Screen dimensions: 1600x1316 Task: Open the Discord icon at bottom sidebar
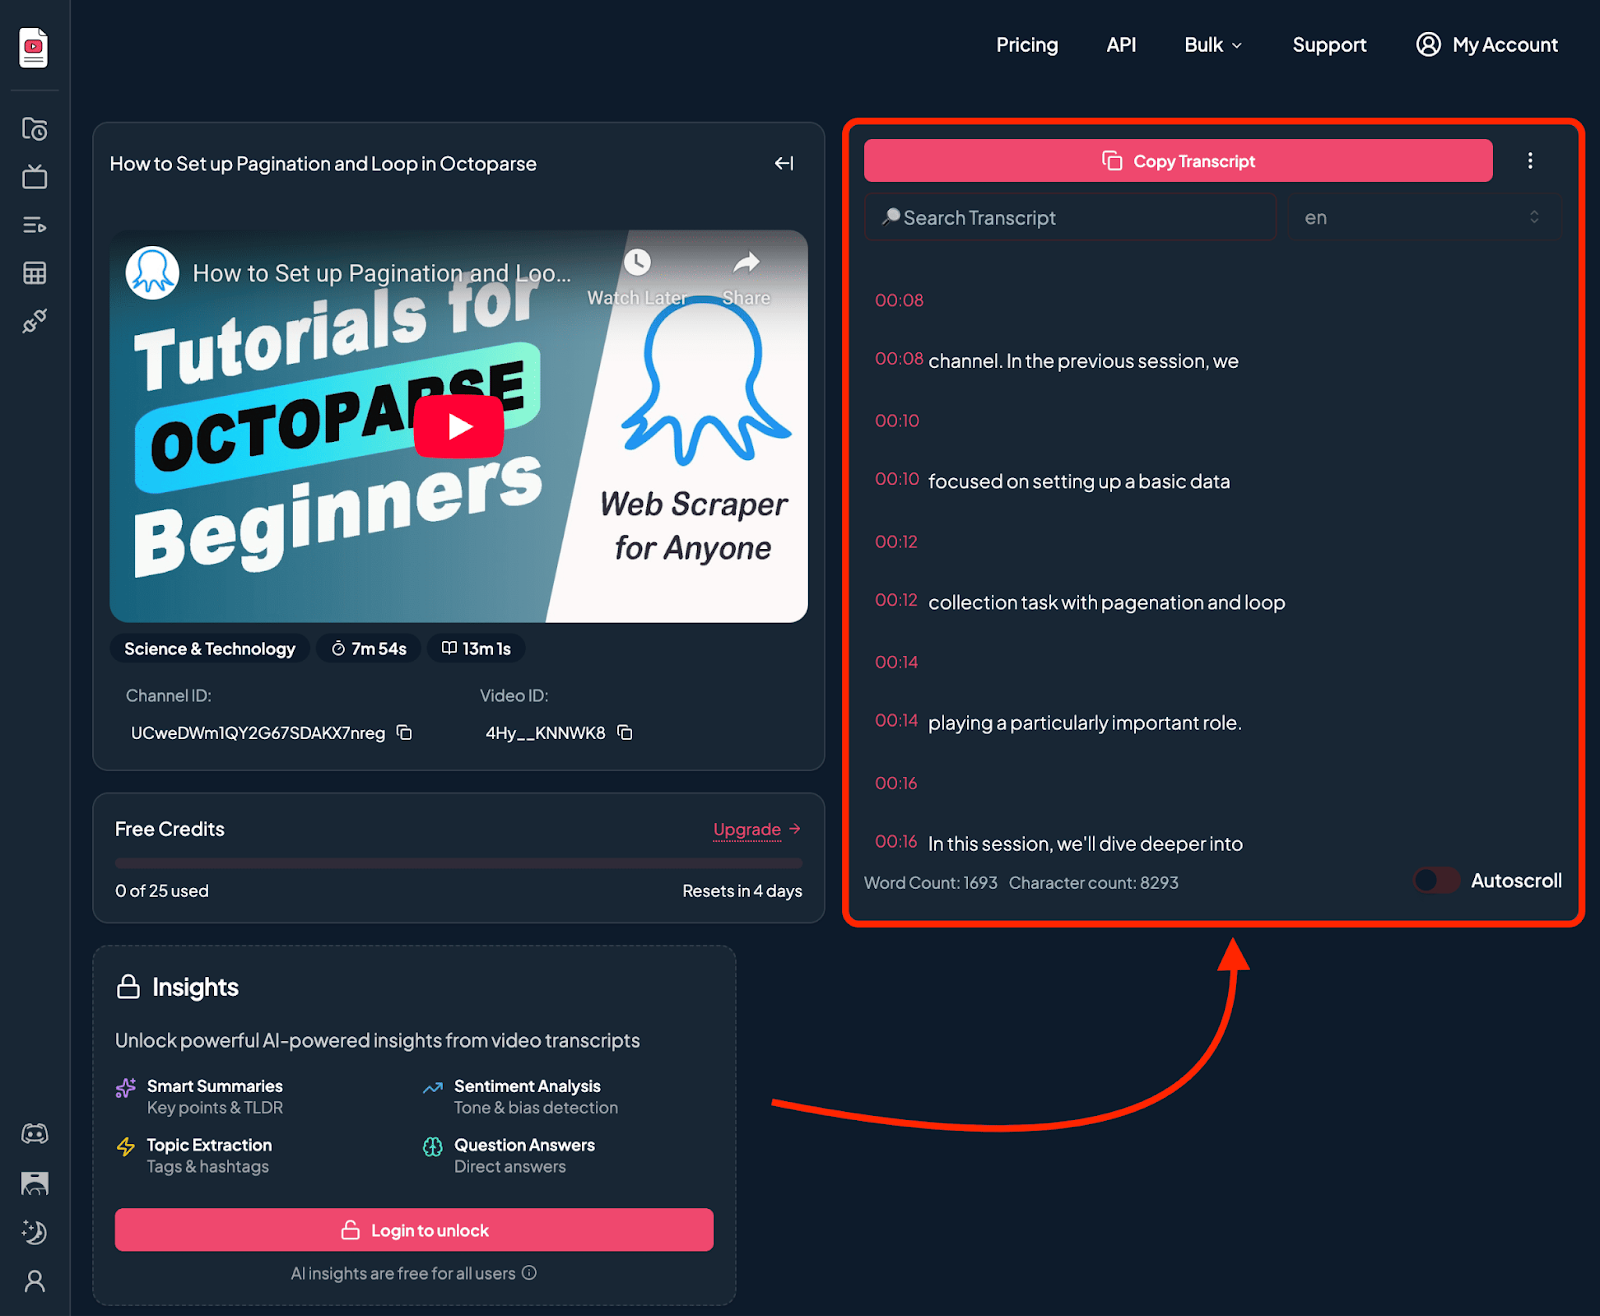(x=34, y=1133)
